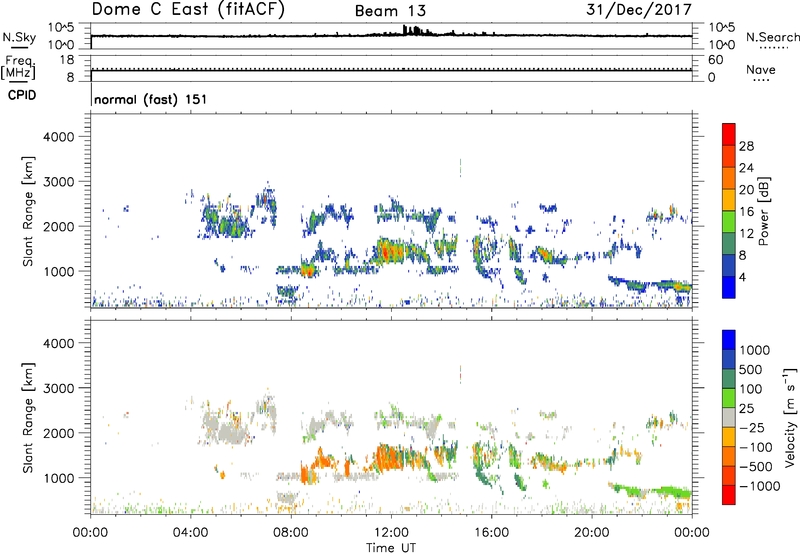Screen dimensions: 800x554
Task: Click the date '31/Dec/2017'
Action: click(639, 9)
